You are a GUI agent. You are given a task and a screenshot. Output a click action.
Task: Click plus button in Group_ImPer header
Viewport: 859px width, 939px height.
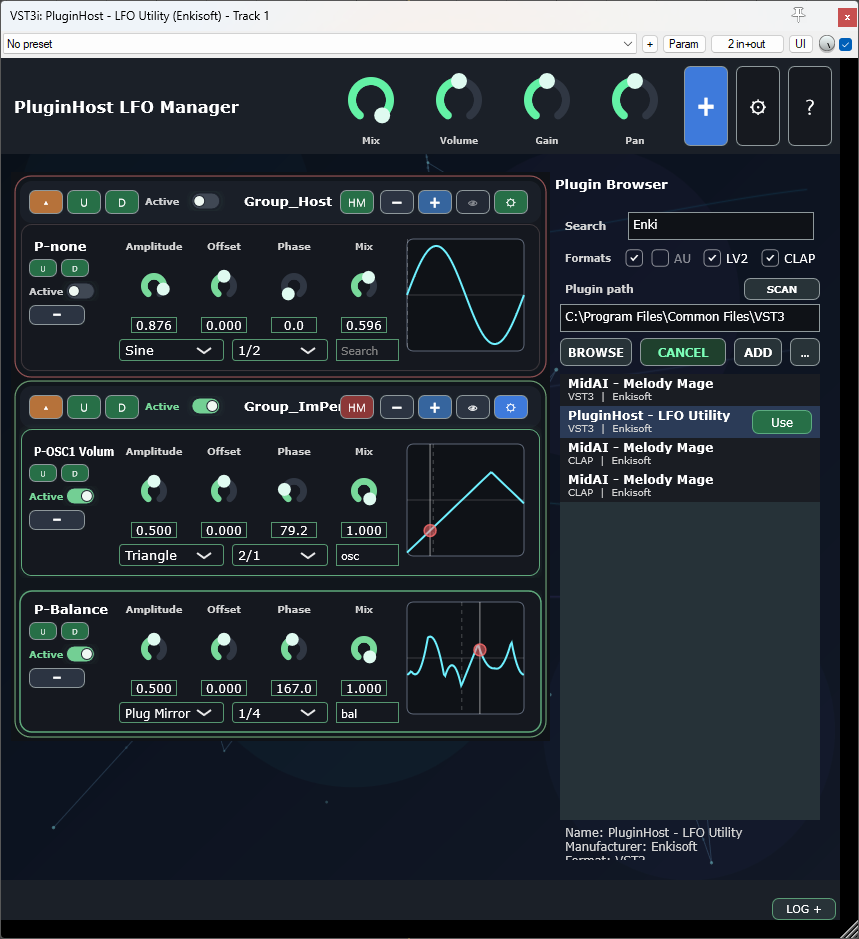tap(435, 407)
